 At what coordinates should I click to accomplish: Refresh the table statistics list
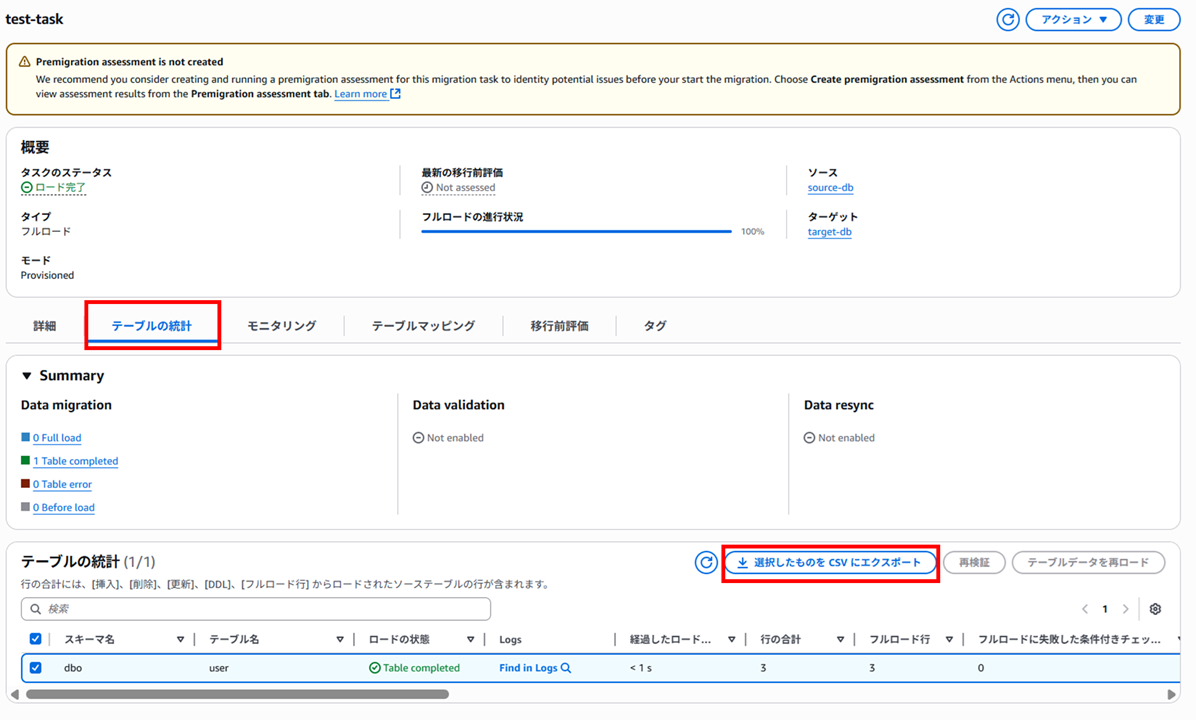(706, 562)
